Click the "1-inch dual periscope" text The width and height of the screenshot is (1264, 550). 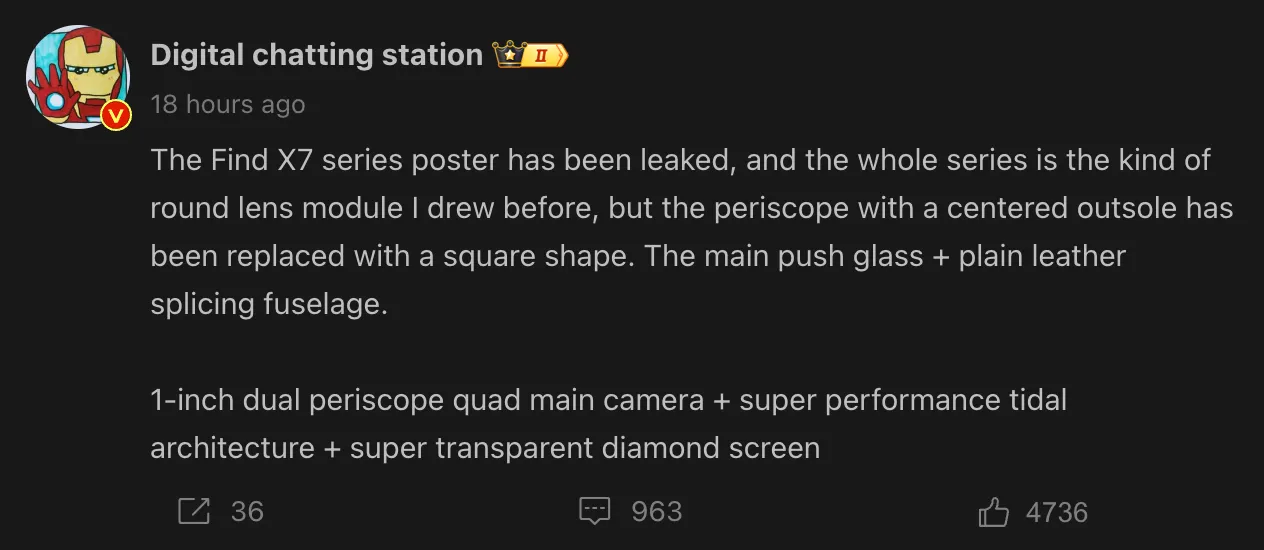coord(297,400)
